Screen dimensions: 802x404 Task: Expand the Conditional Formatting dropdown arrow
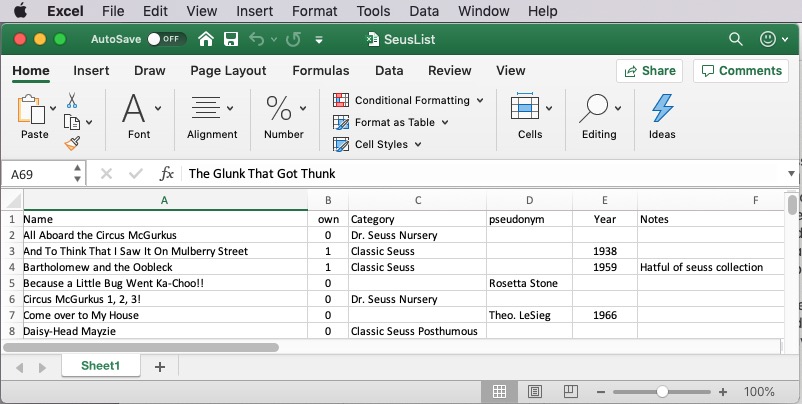pyautogui.click(x=480, y=100)
